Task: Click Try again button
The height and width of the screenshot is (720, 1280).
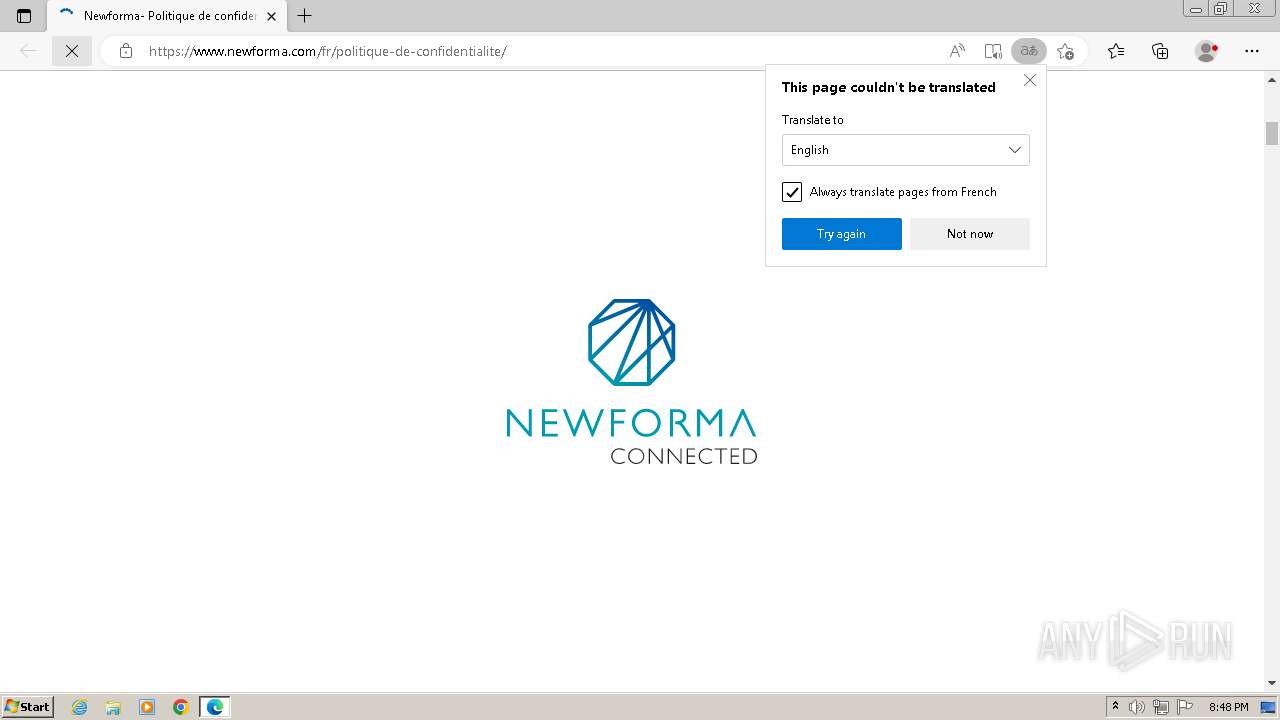Action: pos(841,234)
